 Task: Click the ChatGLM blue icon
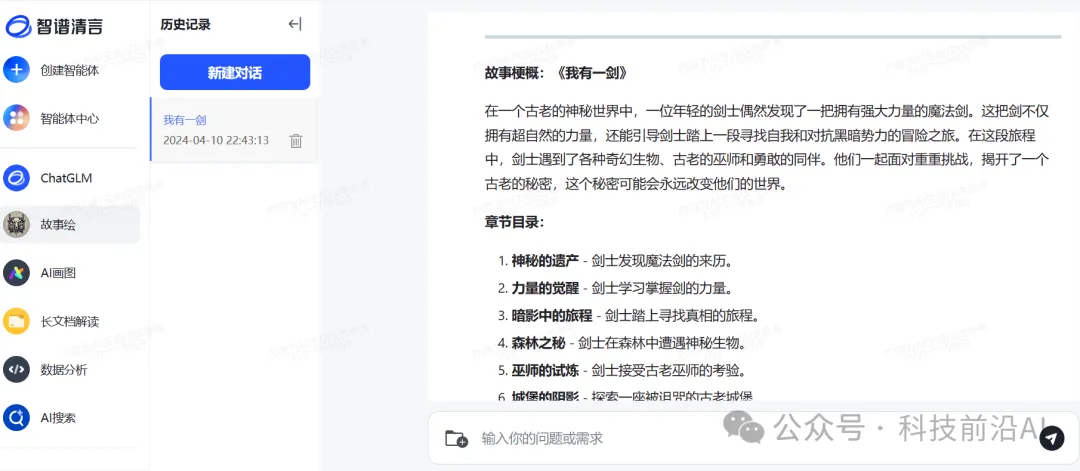point(17,178)
